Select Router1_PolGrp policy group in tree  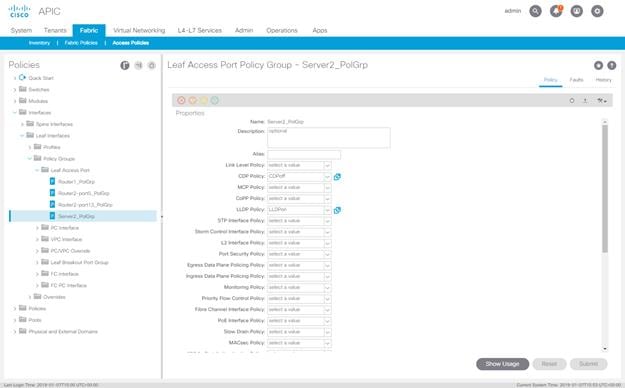[76, 182]
